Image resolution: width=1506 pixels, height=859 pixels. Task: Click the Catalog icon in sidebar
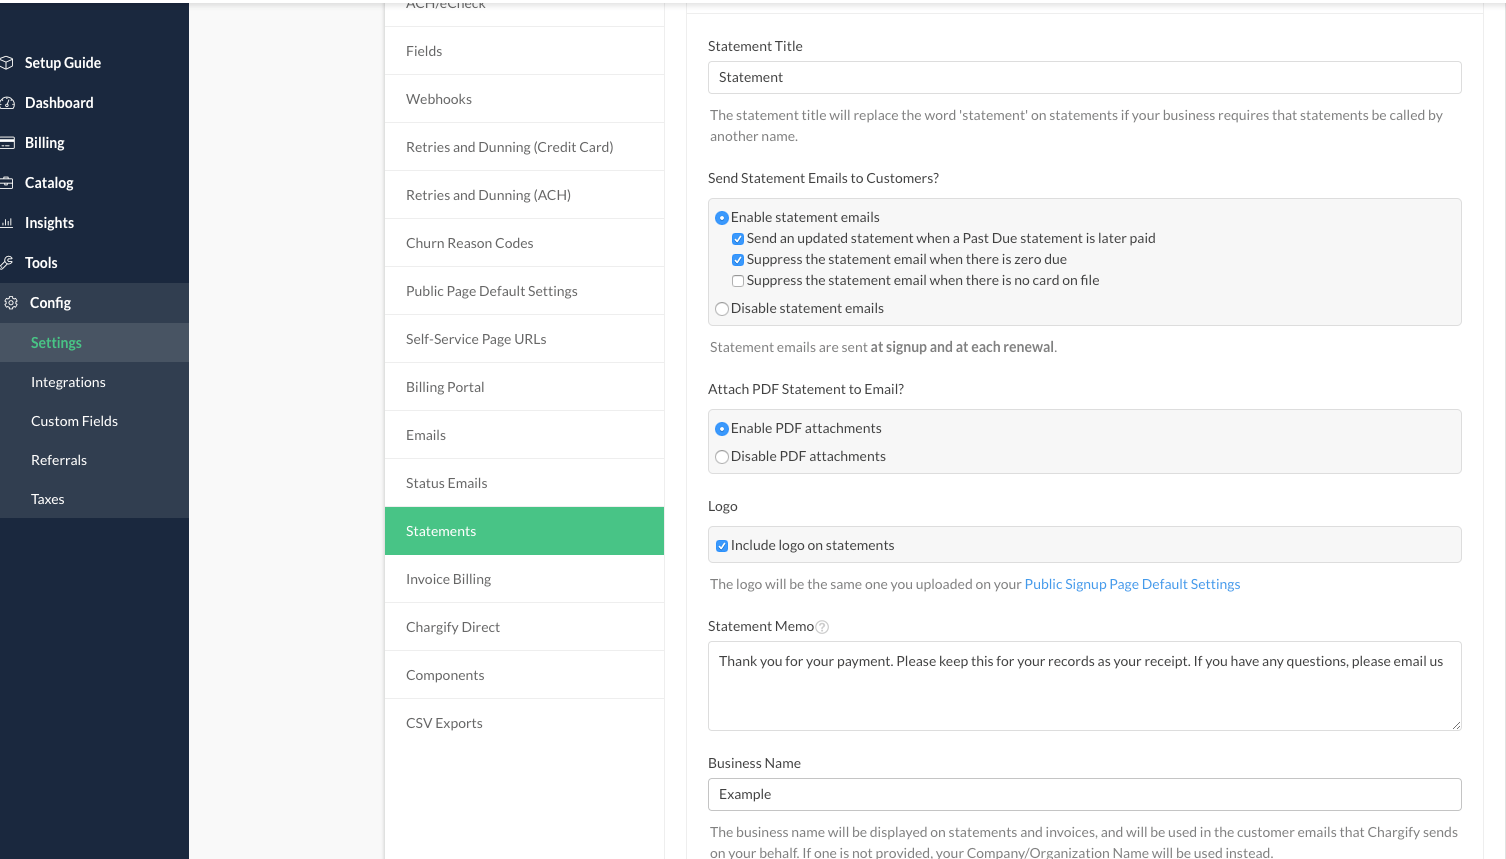(6, 183)
